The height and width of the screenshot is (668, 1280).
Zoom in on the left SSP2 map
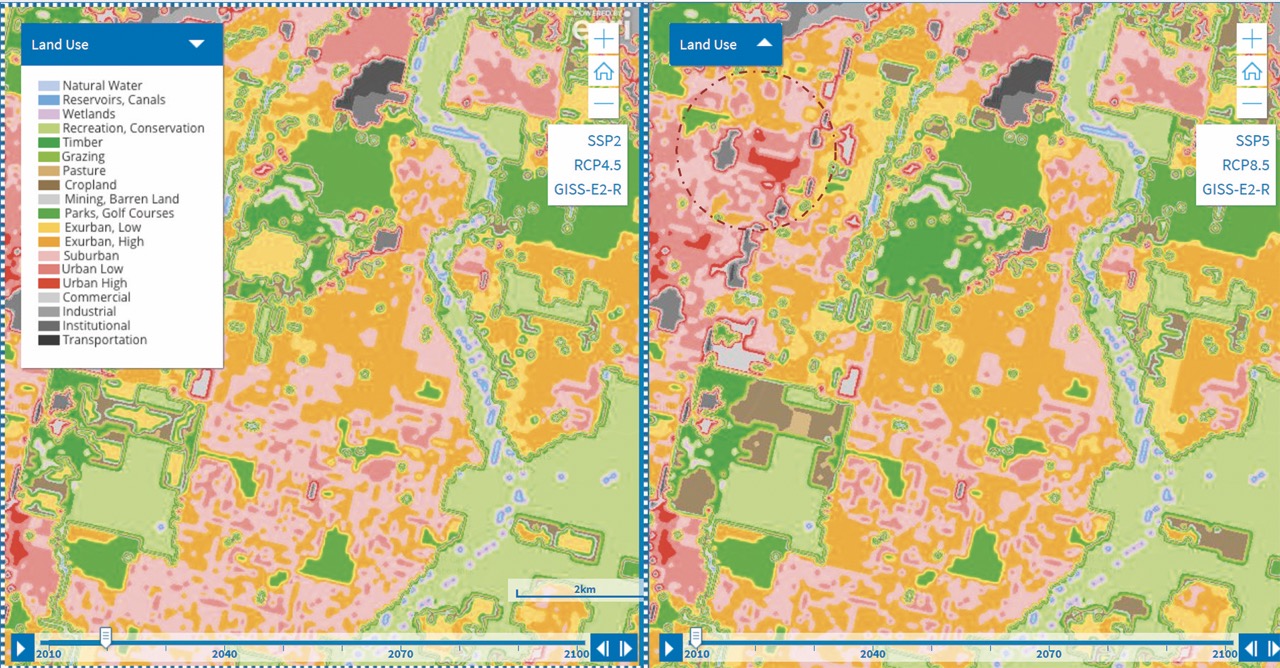[603, 39]
